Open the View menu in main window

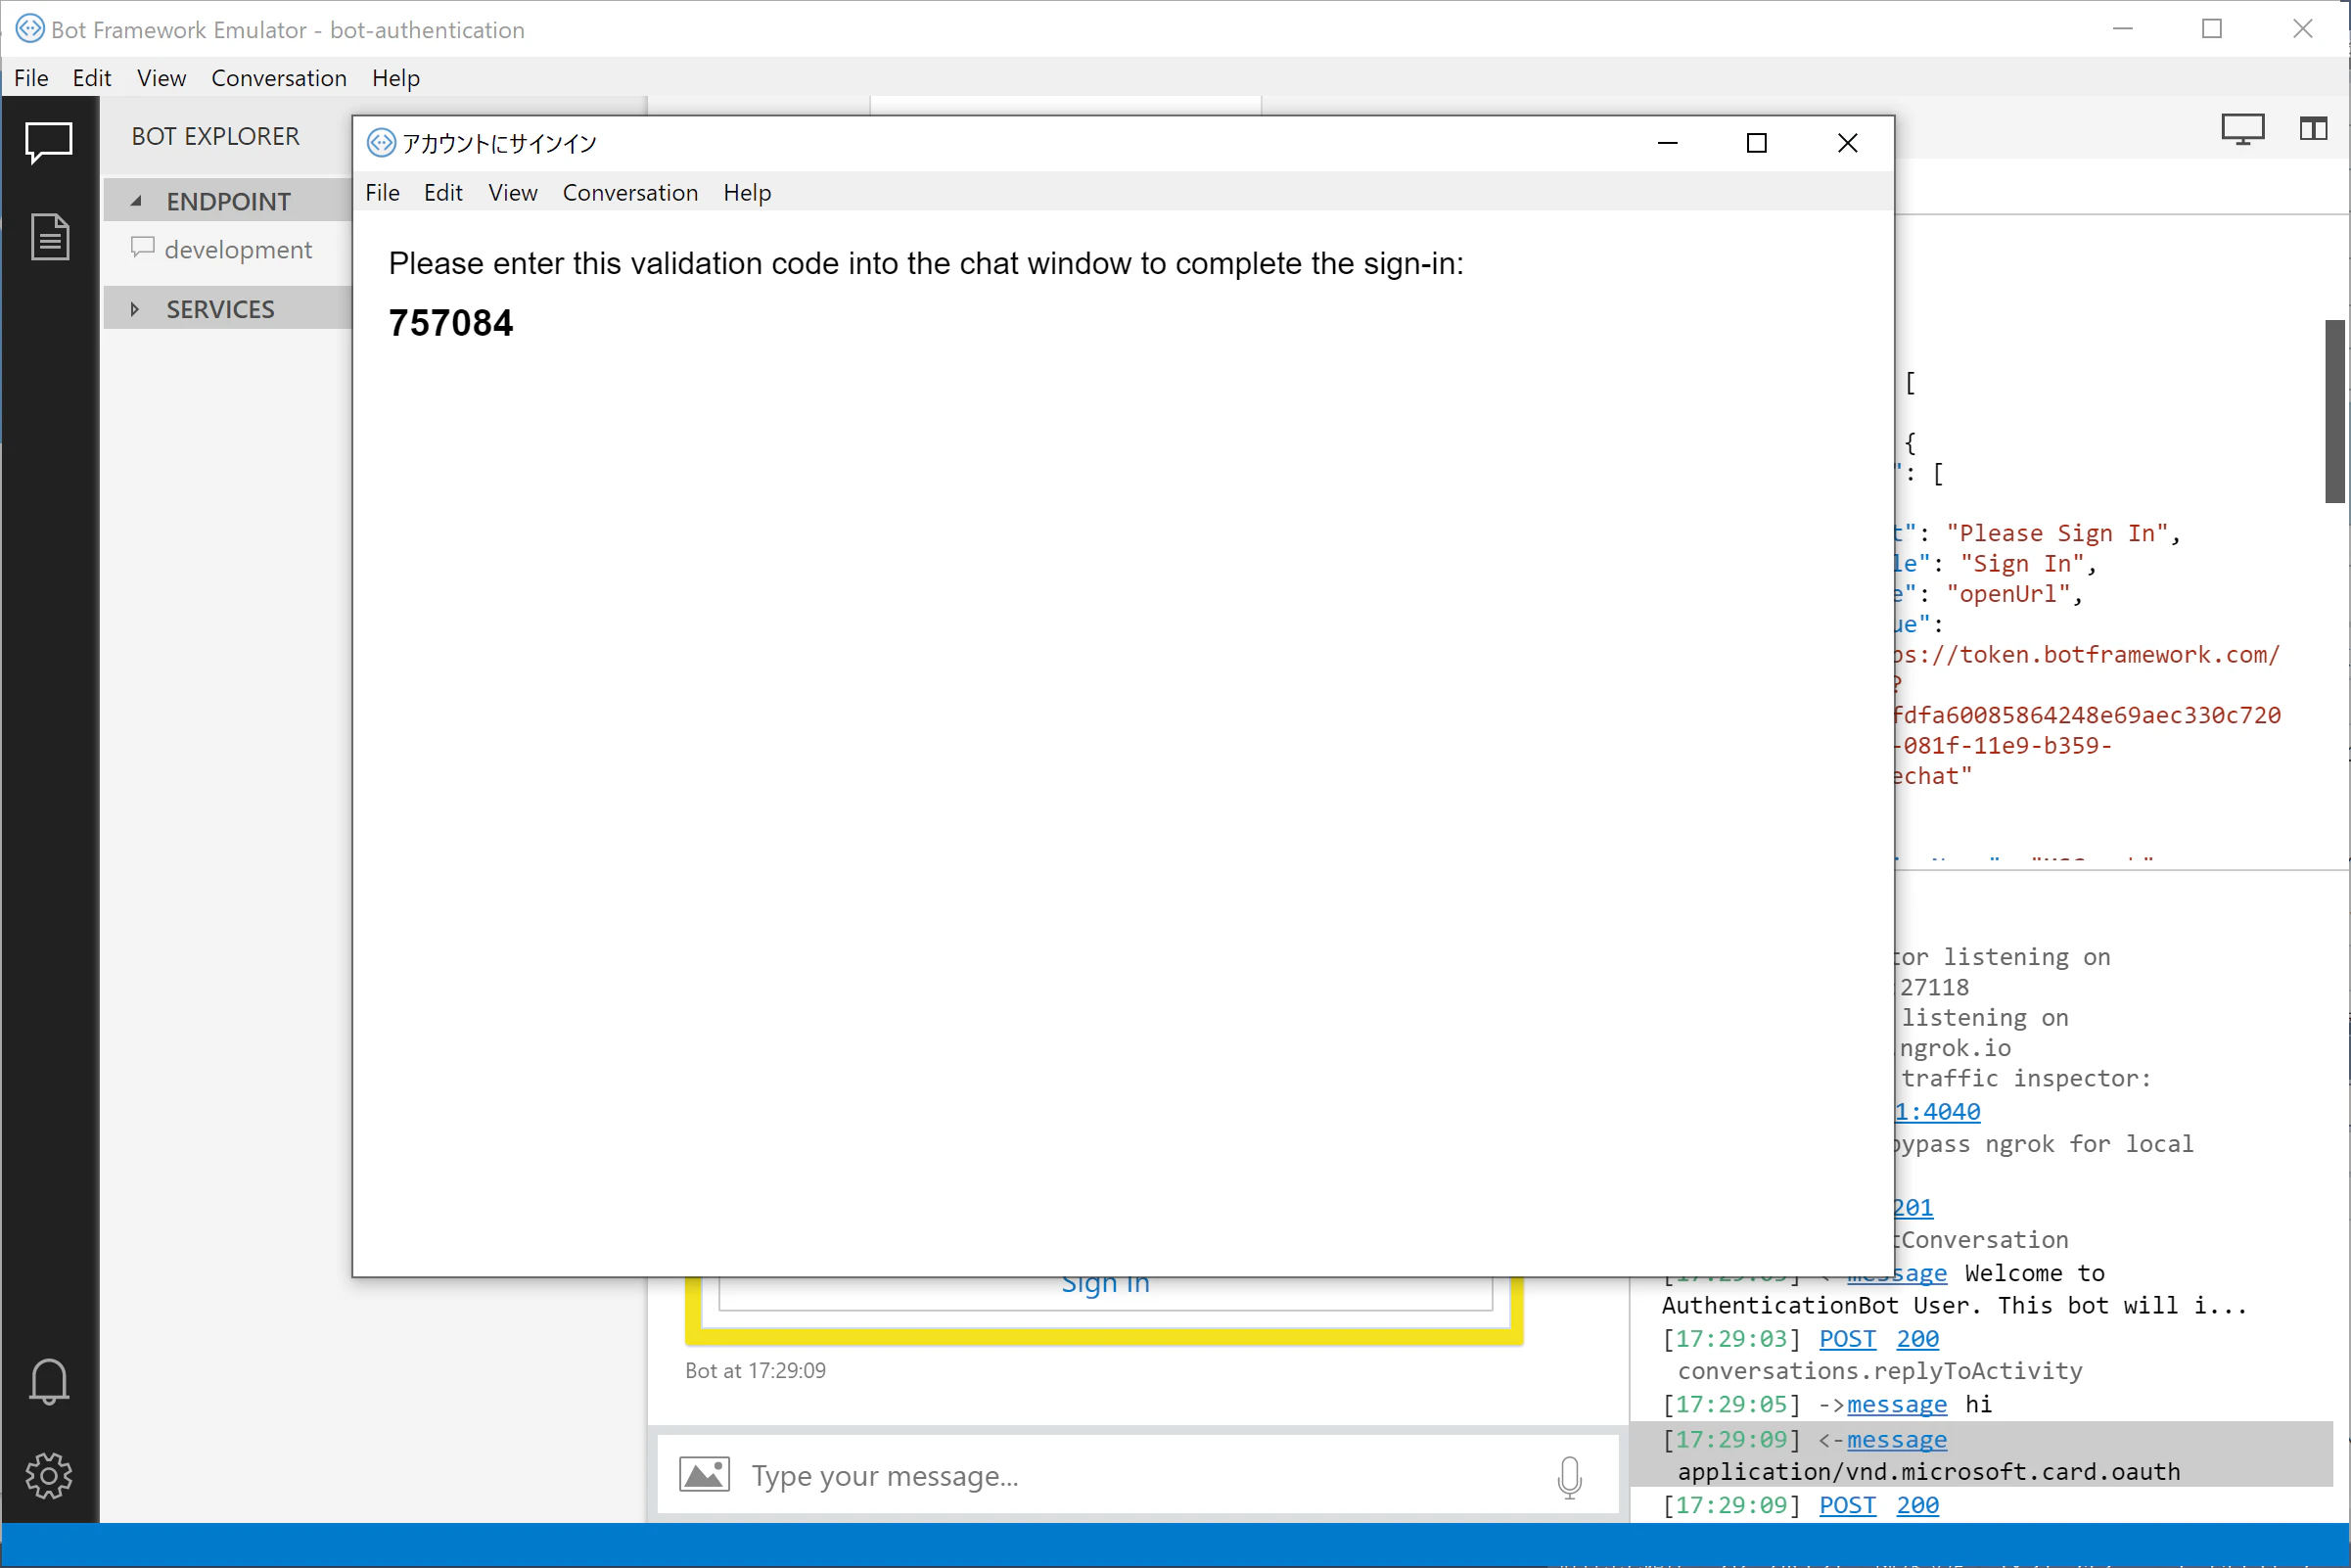161,78
